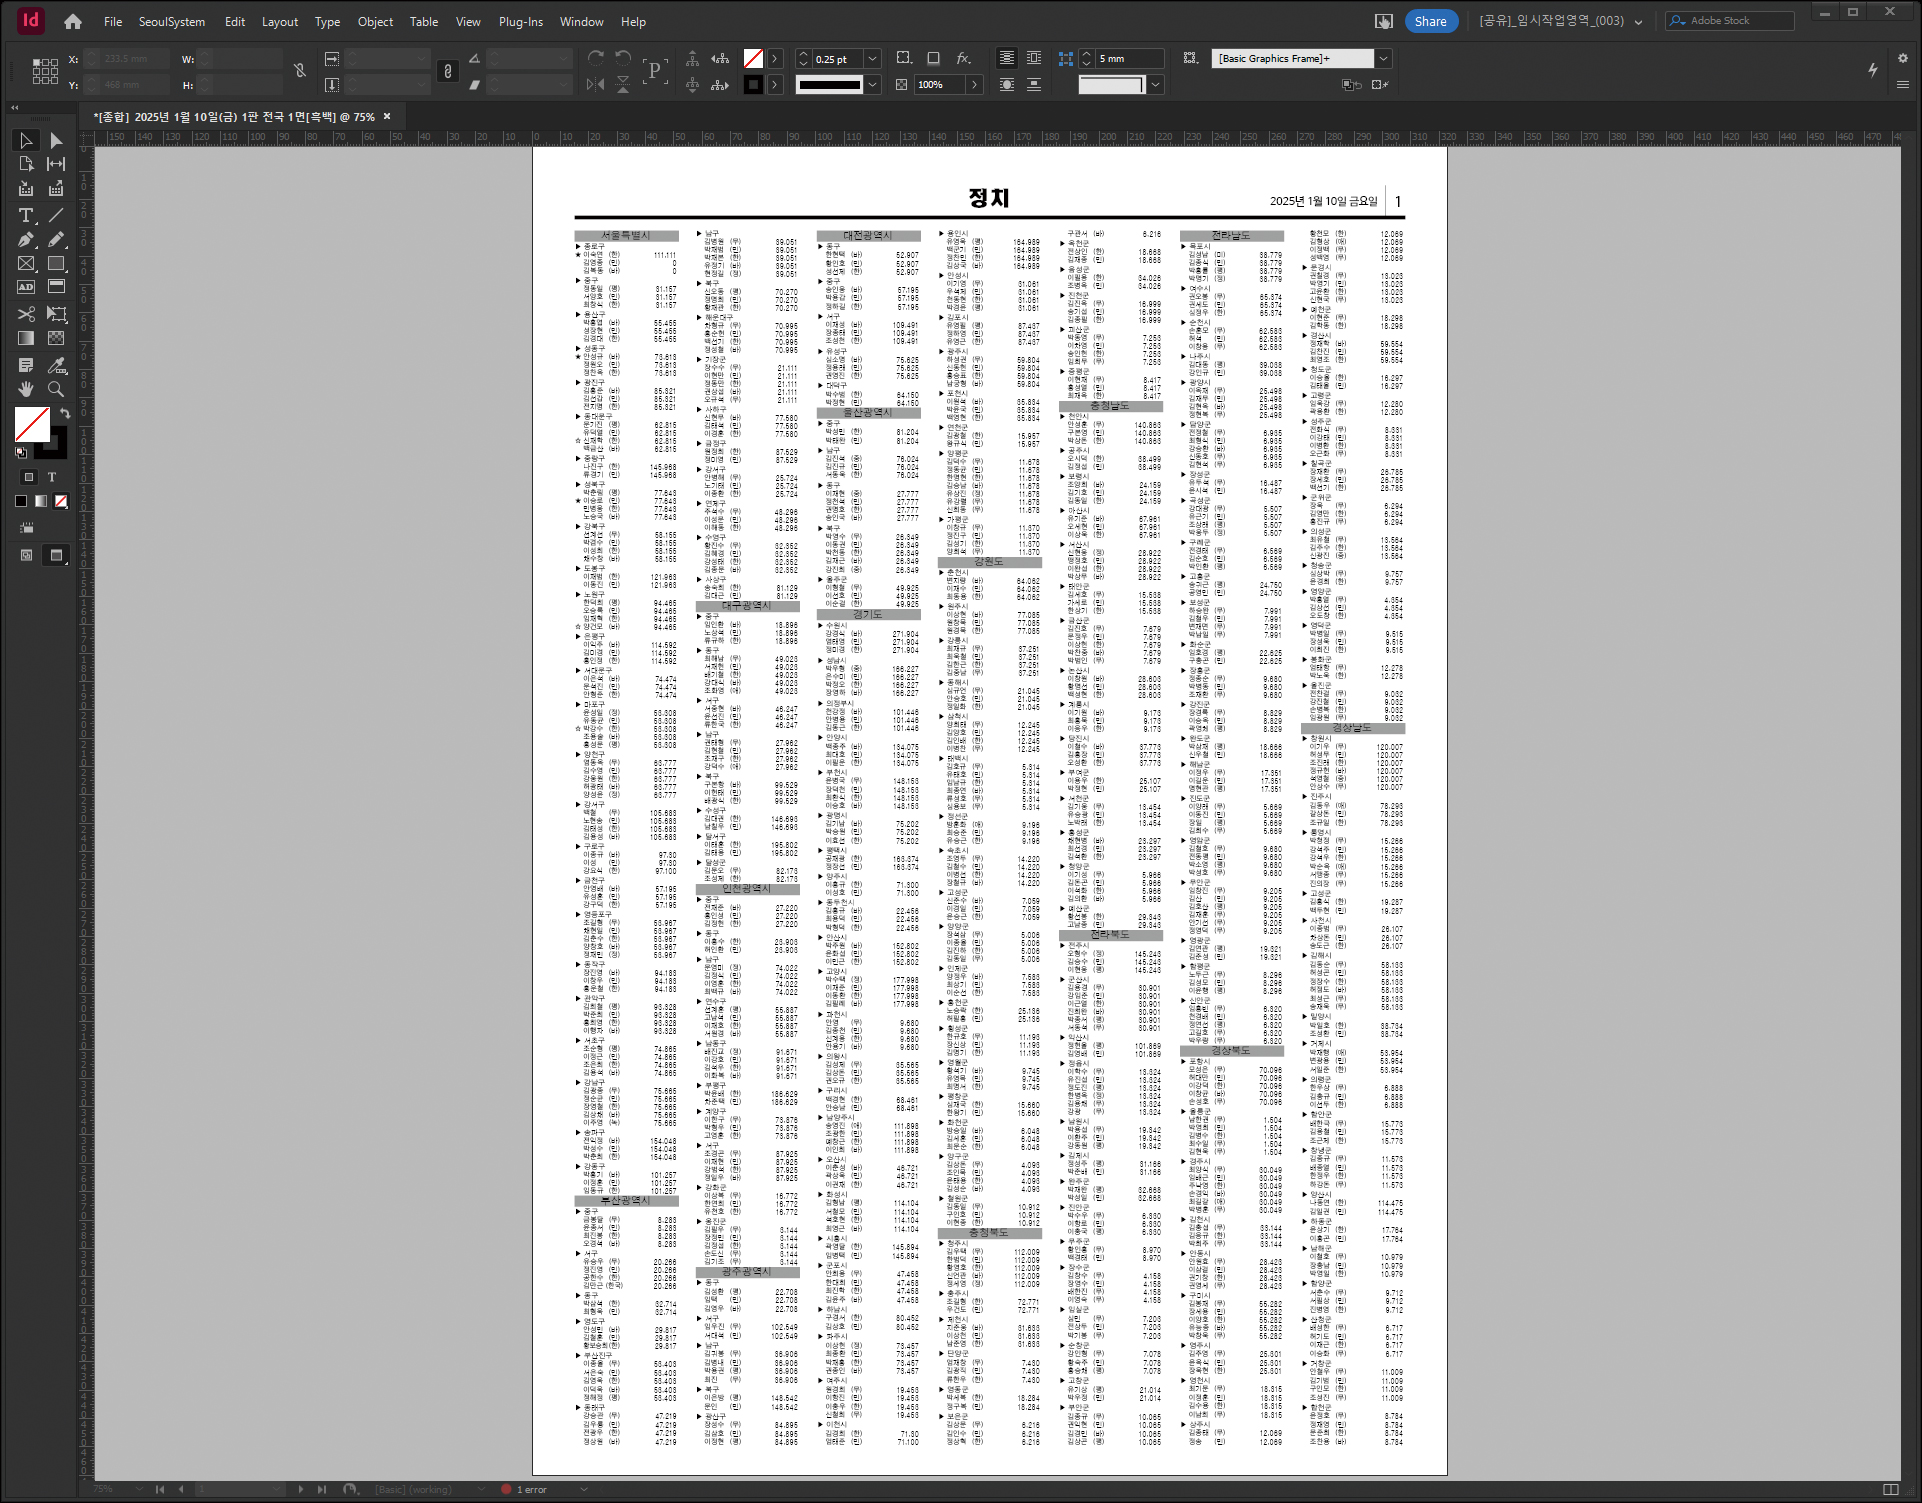The image size is (1922, 1503).
Task: Expand stroke color options arrow
Action: tap(775, 85)
